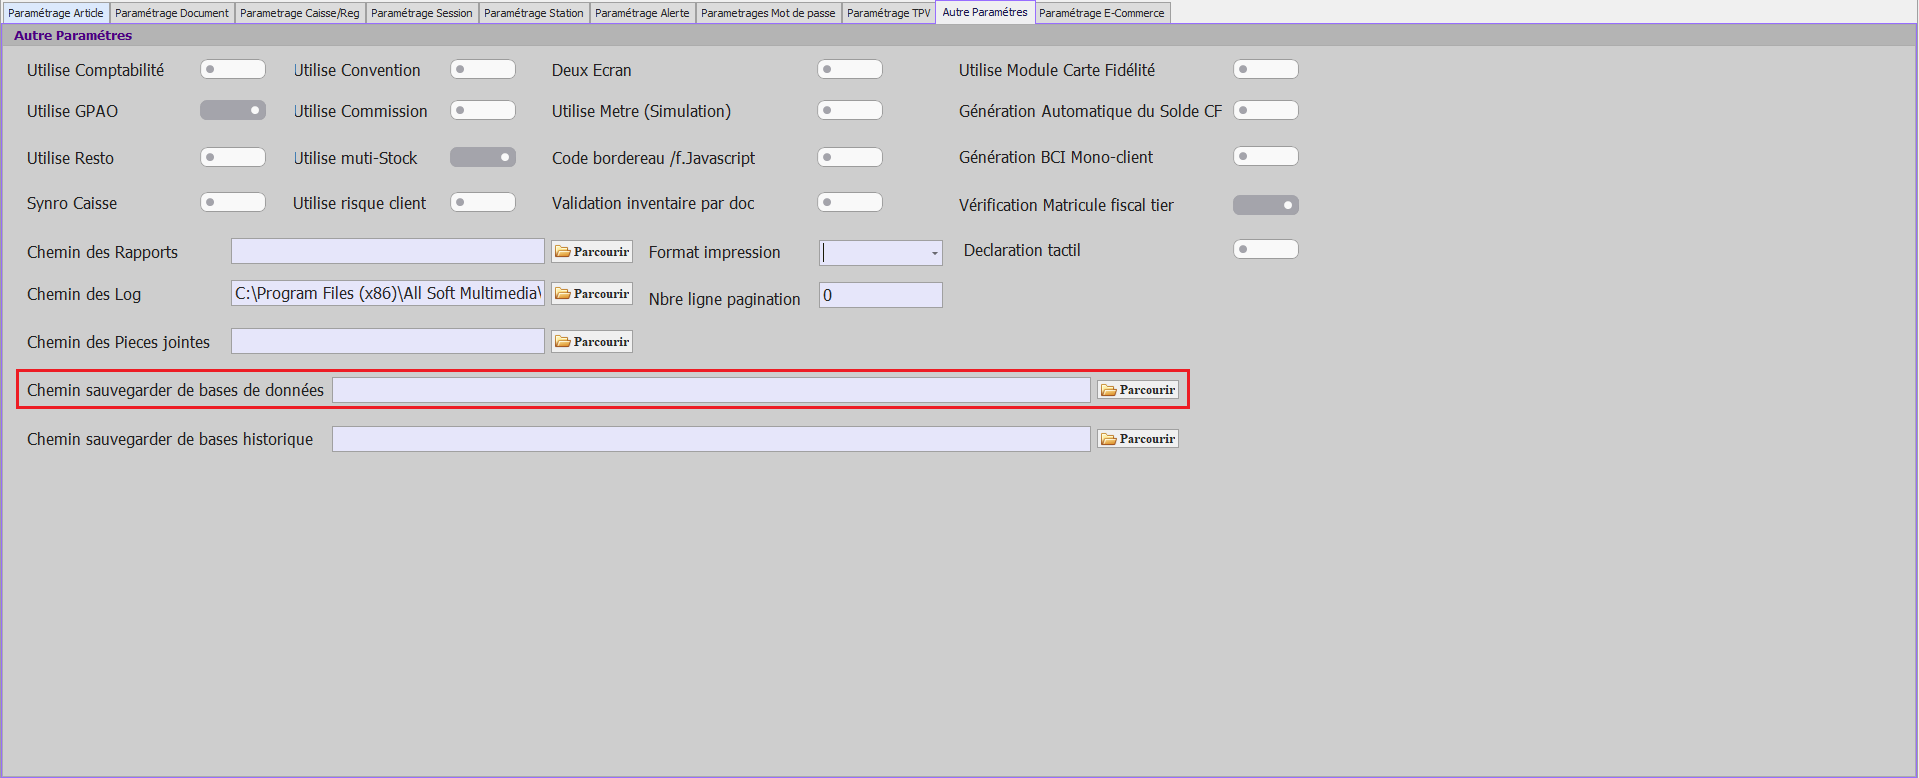Browse for Chemin des Pieces jointes
The width and height of the screenshot is (1919, 778).
tap(592, 342)
